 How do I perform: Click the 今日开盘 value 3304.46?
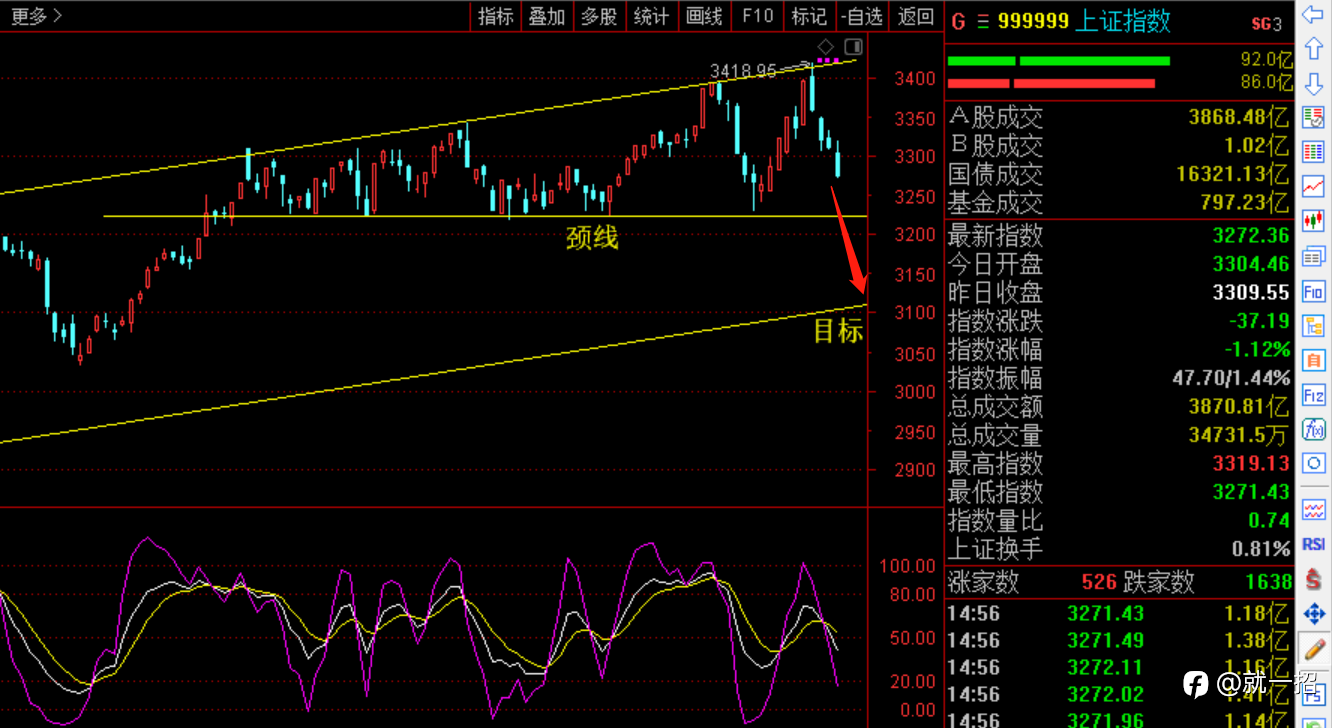pyautogui.click(x=1251, y=265)
